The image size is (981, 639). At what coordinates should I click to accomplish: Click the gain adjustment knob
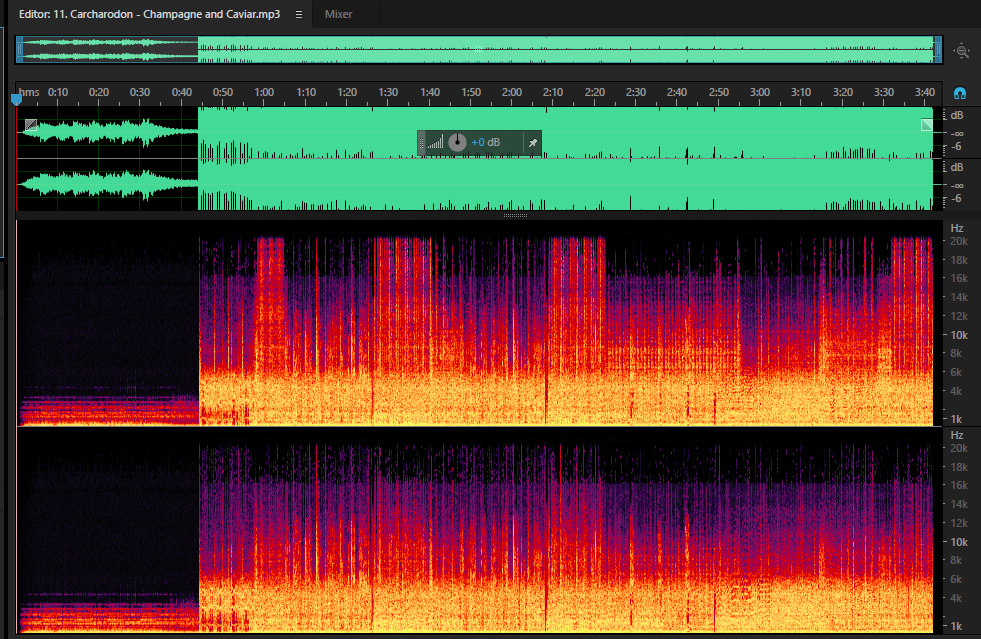click(457, 142)
